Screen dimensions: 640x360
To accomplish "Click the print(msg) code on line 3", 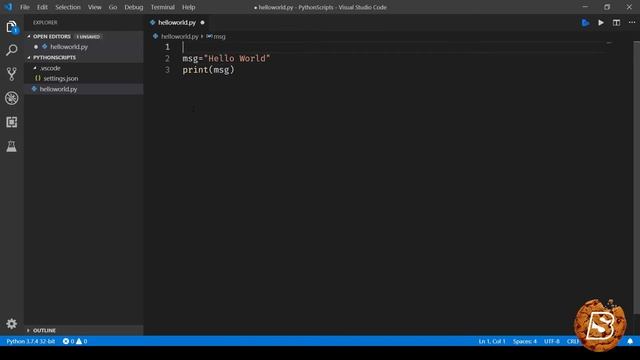I will tap(209, 70).
